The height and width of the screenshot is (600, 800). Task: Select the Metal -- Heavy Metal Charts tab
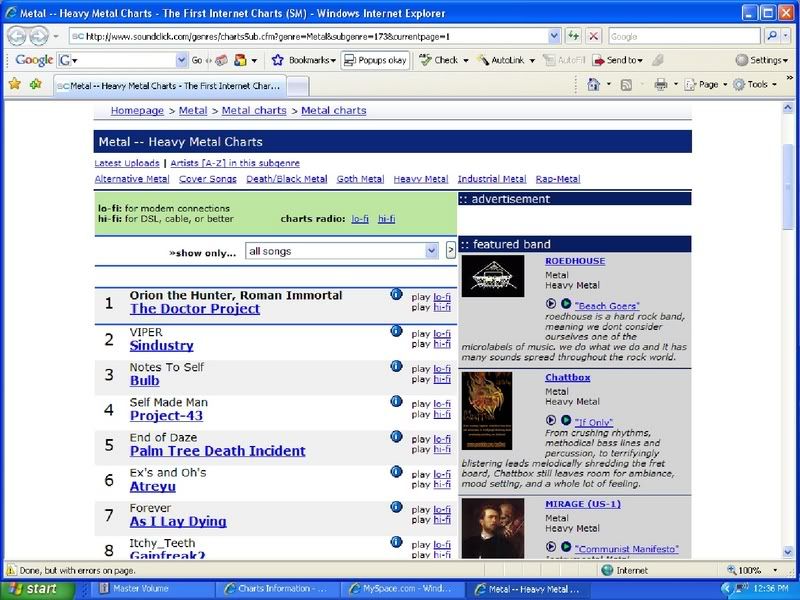coord(169,86)
